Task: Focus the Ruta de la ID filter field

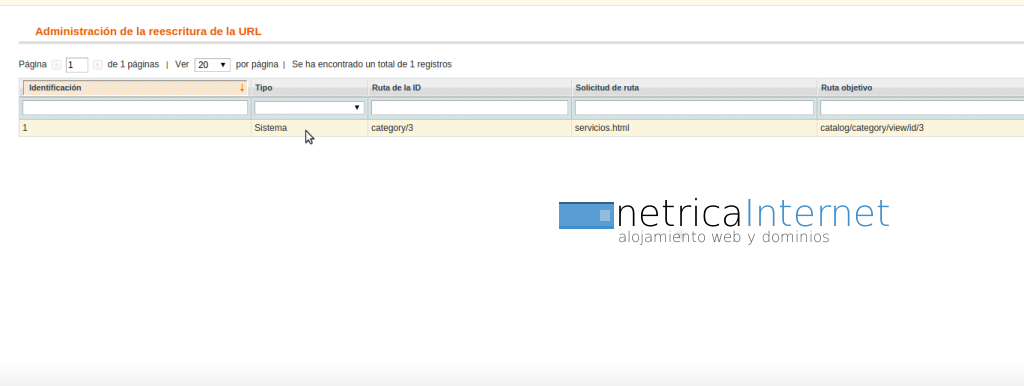Action: tap(470, 108)
